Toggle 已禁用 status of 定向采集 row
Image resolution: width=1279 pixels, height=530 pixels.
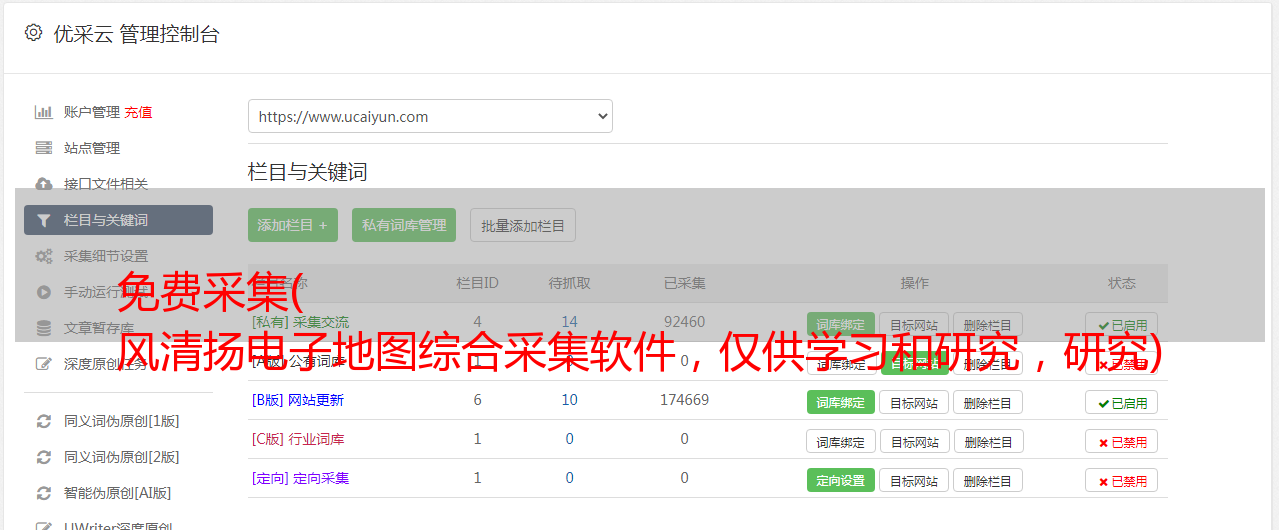coord(1122,480)
